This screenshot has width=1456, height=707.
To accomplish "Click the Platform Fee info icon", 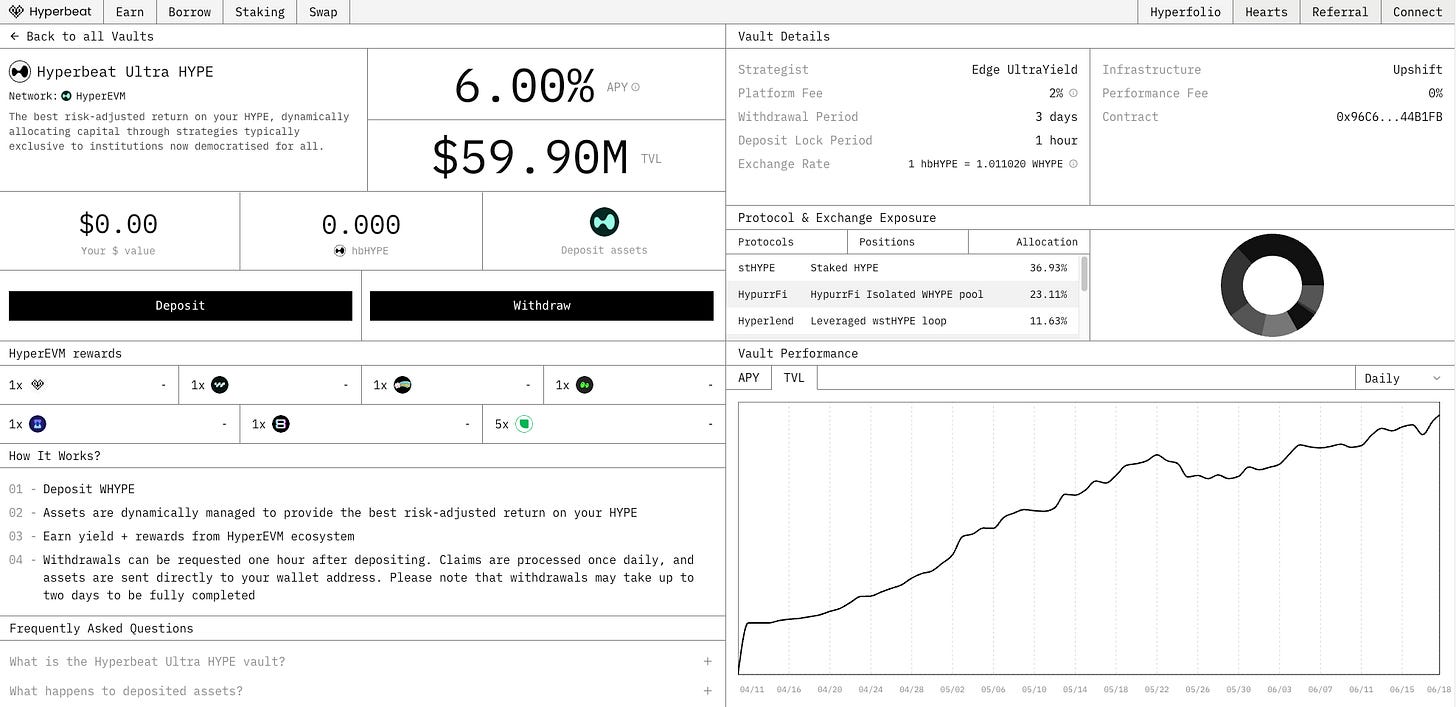I will pos(1073,93).
